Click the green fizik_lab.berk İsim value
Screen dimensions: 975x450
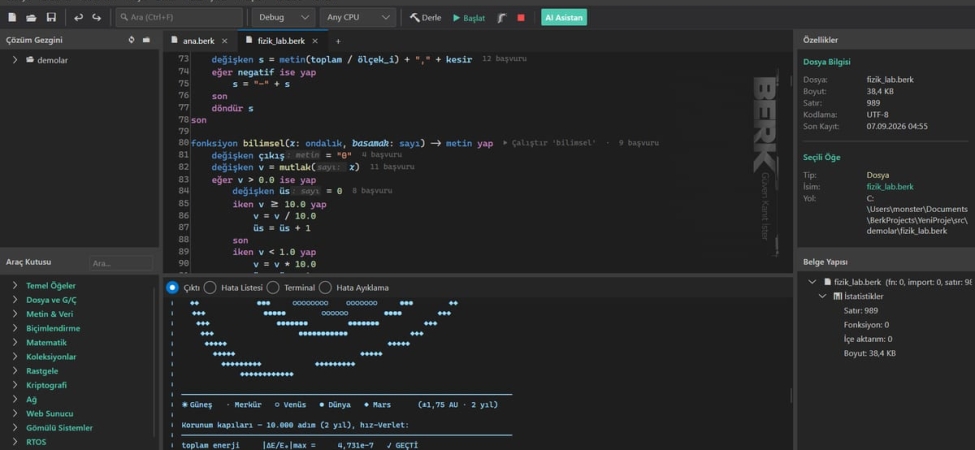click(890, 186)
